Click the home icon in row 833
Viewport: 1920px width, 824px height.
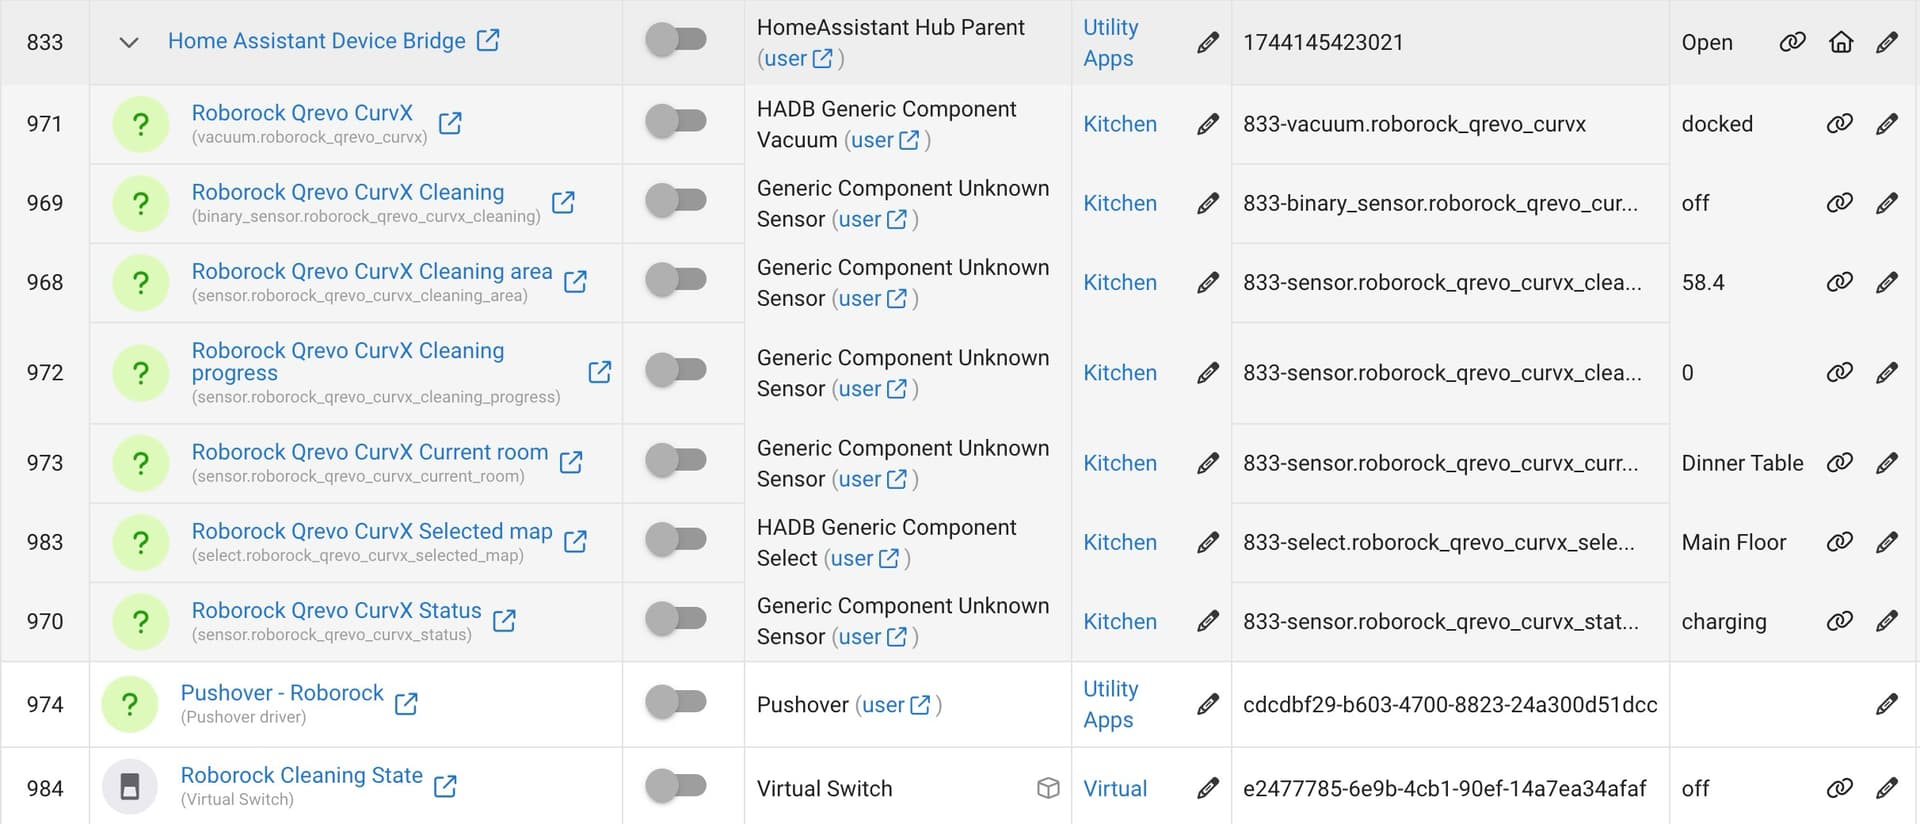(x=1841, y=42)
